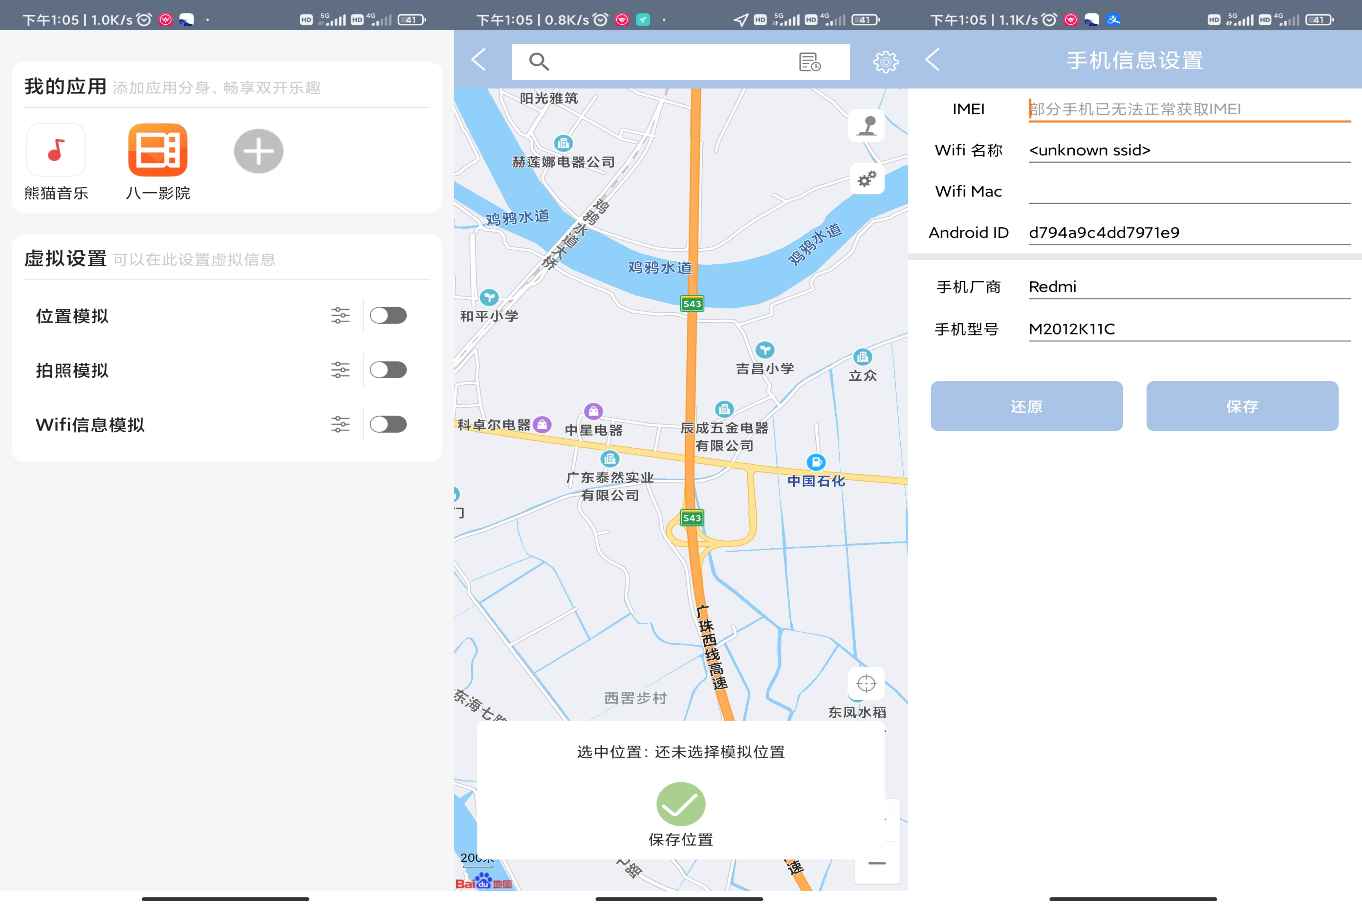Tap the 和平小学 map marker
Screen dimensions: 1362x908
(x=489, y=297)
